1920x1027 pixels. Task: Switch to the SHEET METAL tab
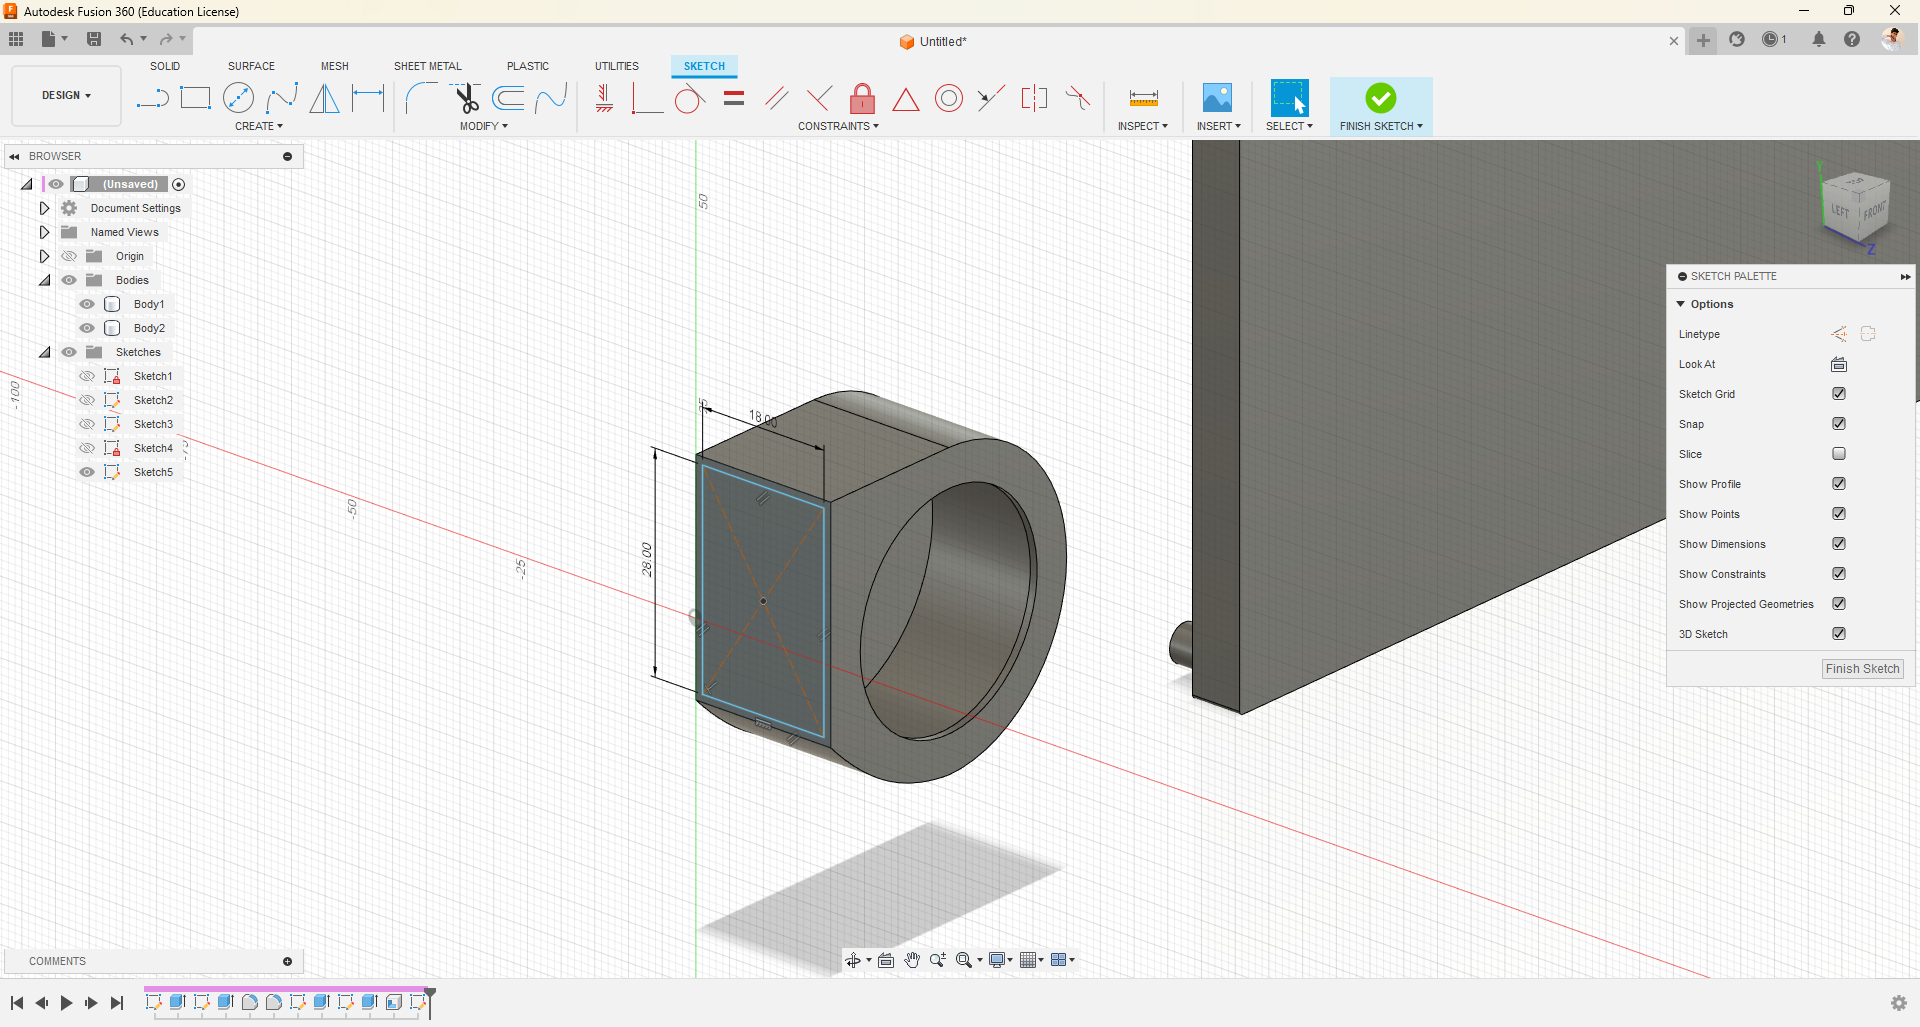coord(427,66)
